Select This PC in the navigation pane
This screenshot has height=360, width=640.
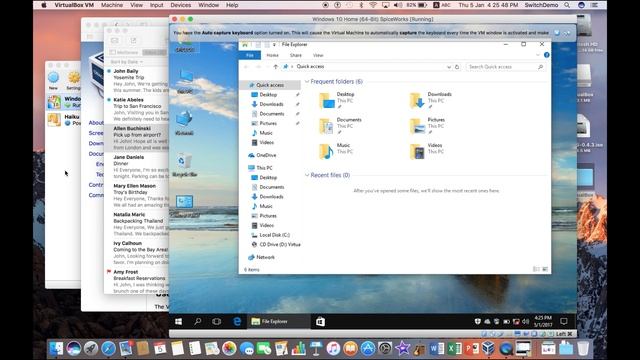click(264, 168)
